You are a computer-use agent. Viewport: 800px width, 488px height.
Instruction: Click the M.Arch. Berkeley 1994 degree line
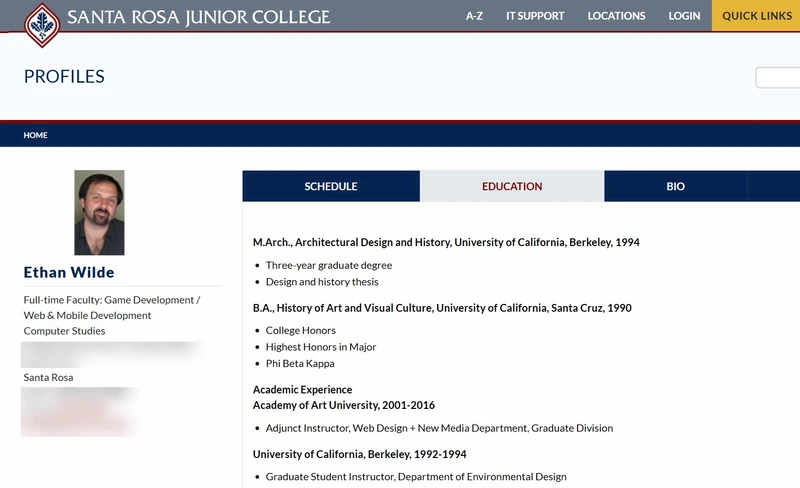click(446, 242)
